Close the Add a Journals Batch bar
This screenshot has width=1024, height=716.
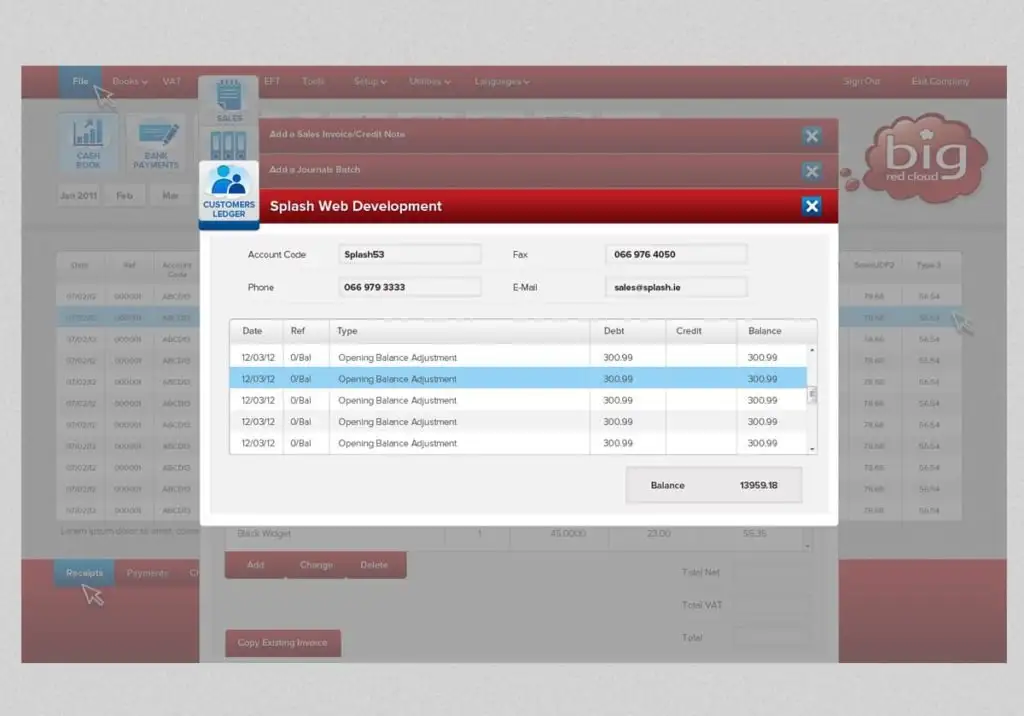pos(811,171)
